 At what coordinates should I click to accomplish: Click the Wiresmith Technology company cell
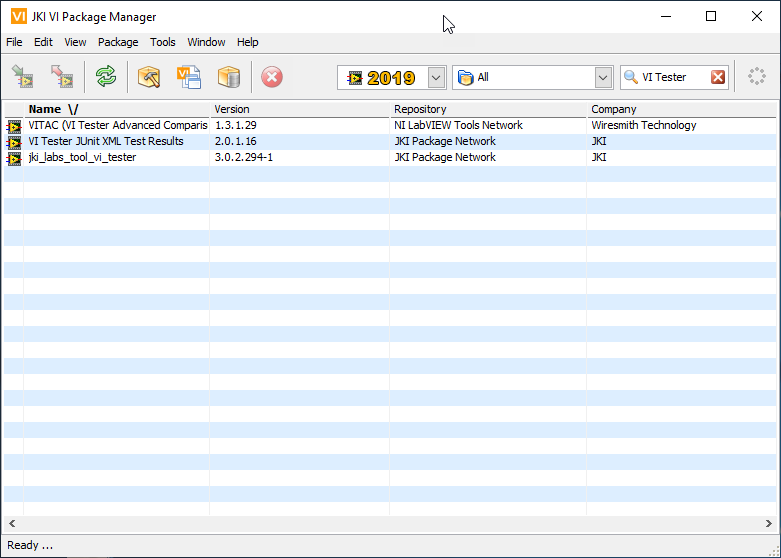[644, 125]
